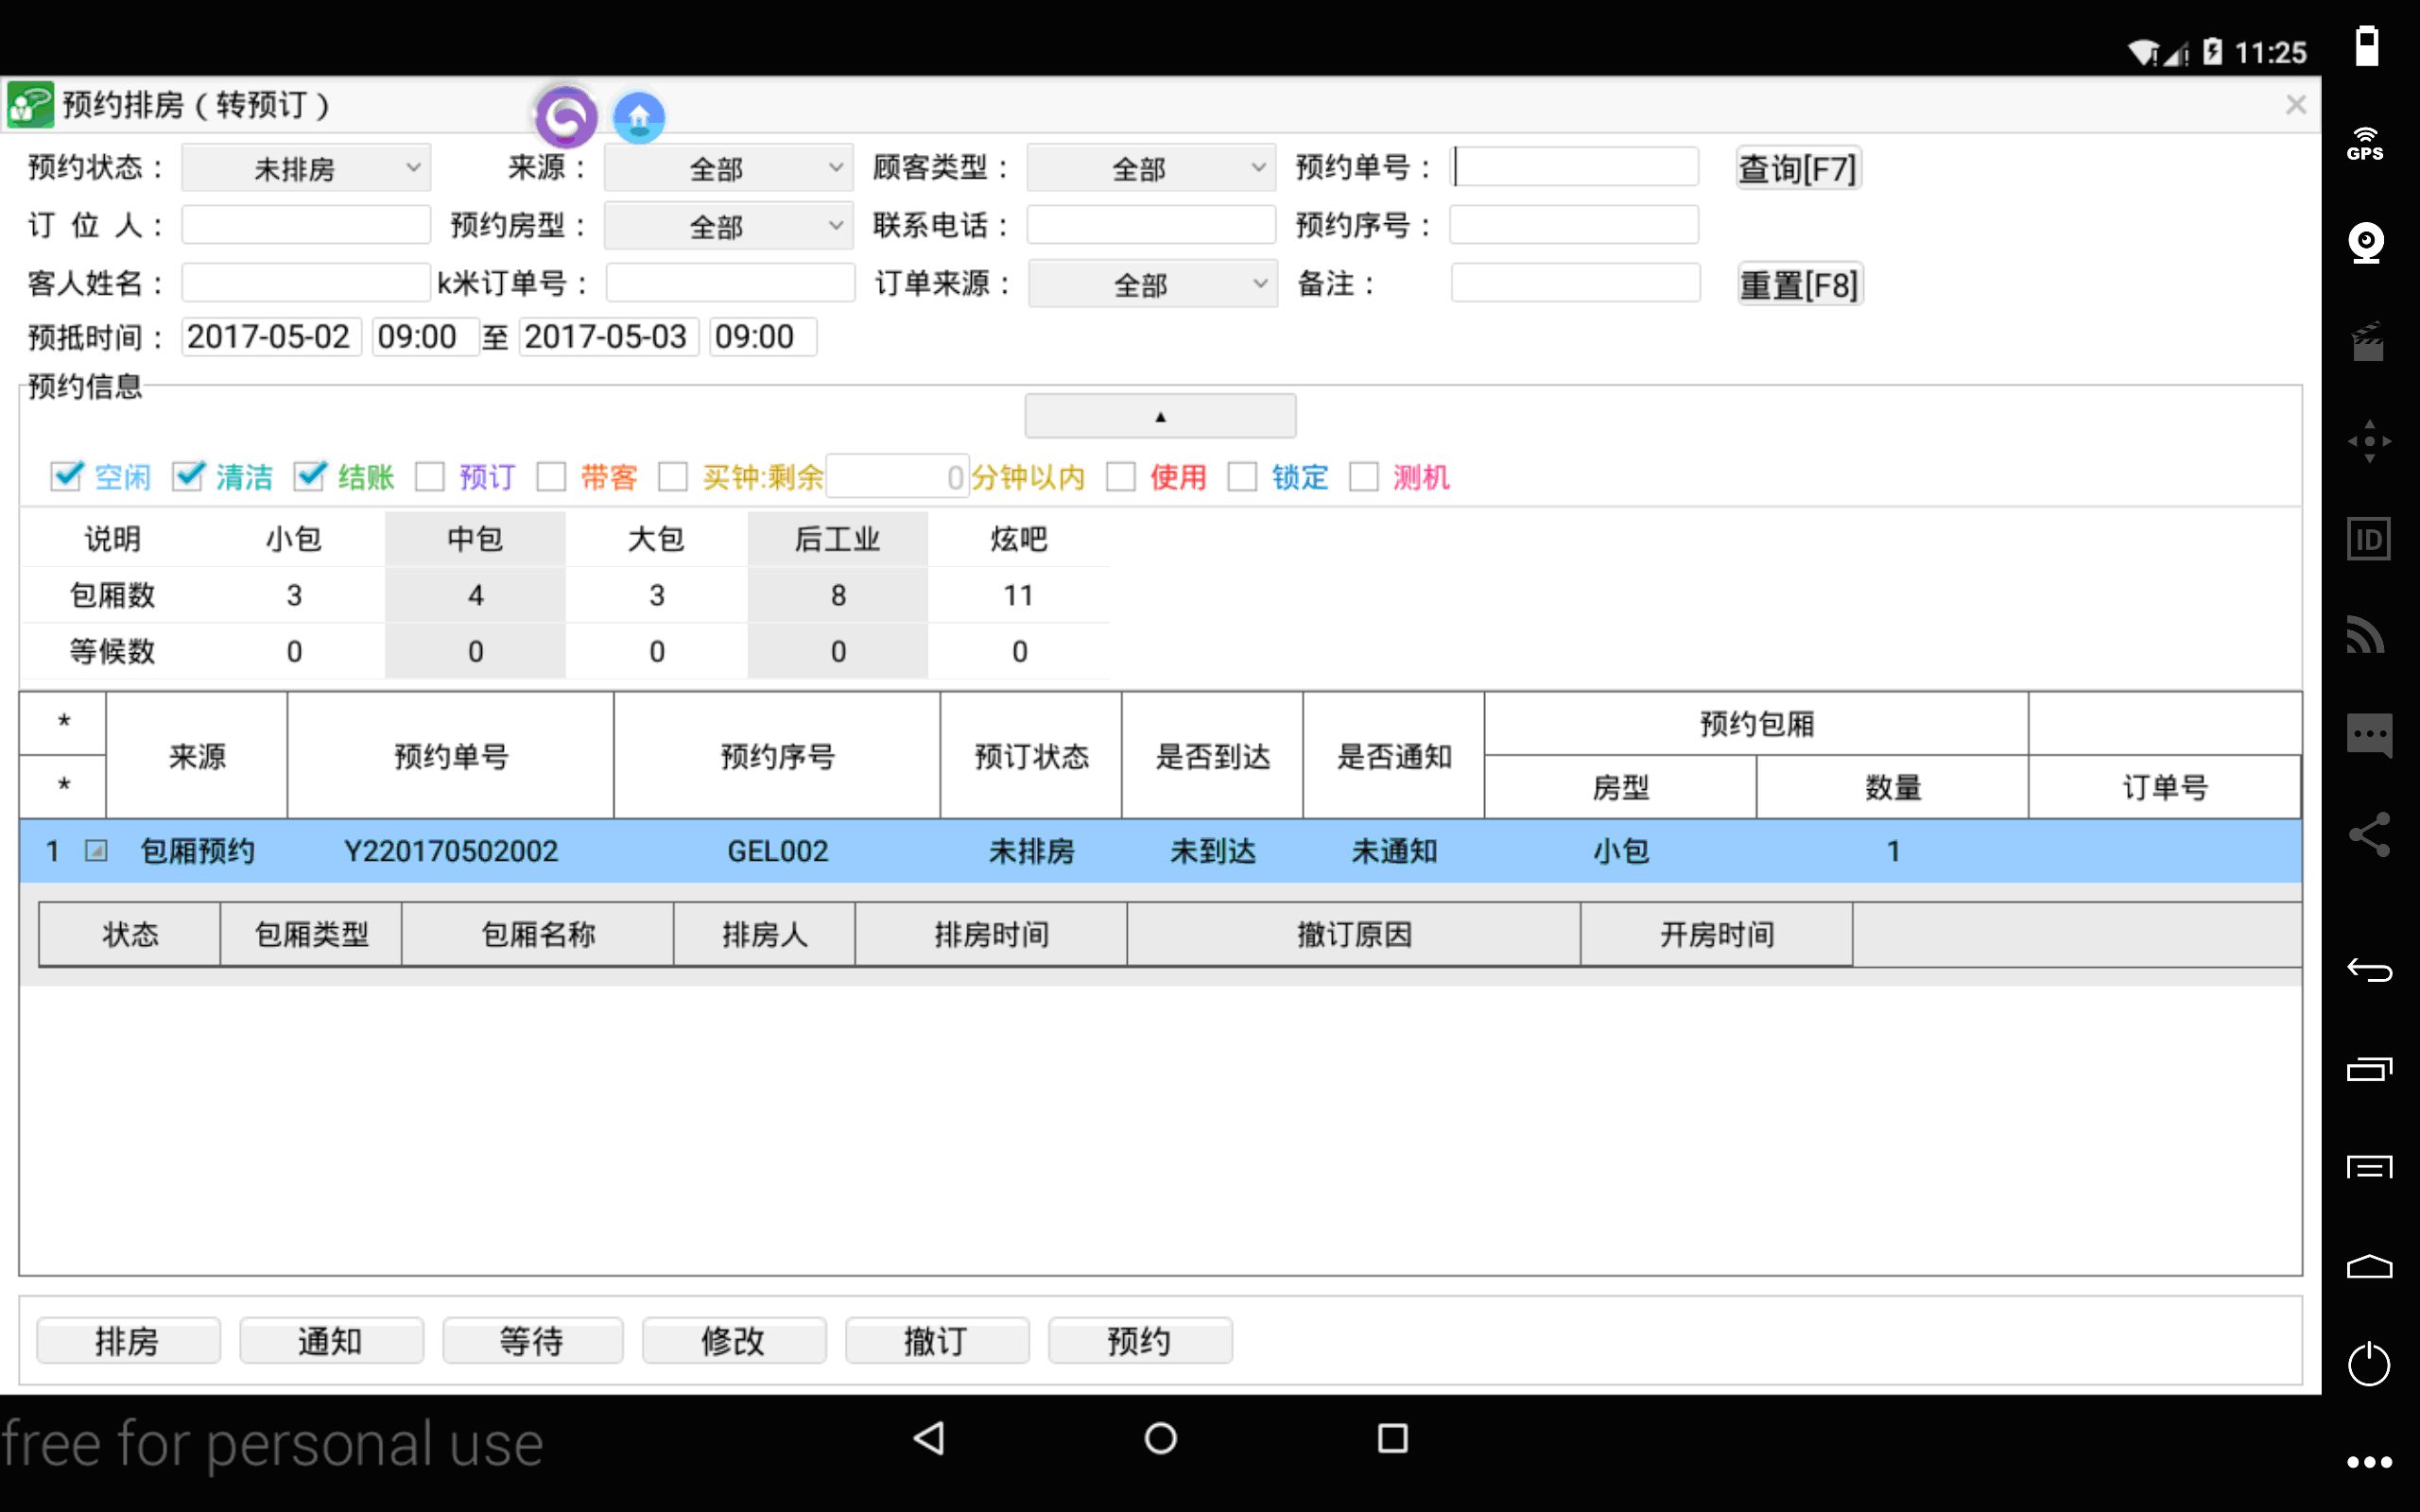The height and width of the screenshot is (1512, 2420).
Task: Open the 来源 dropdown
Action: pyautogui.click(x=728, y=168)
